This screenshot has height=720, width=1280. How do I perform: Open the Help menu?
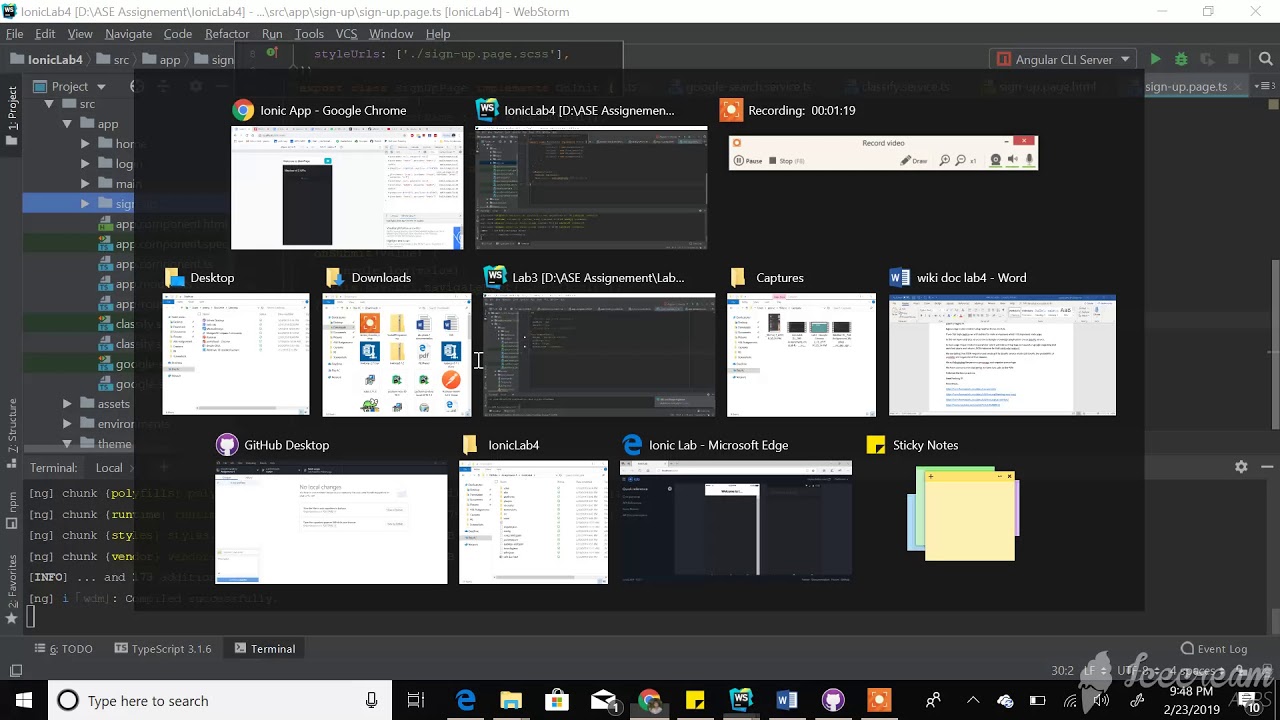click(438, 34)
